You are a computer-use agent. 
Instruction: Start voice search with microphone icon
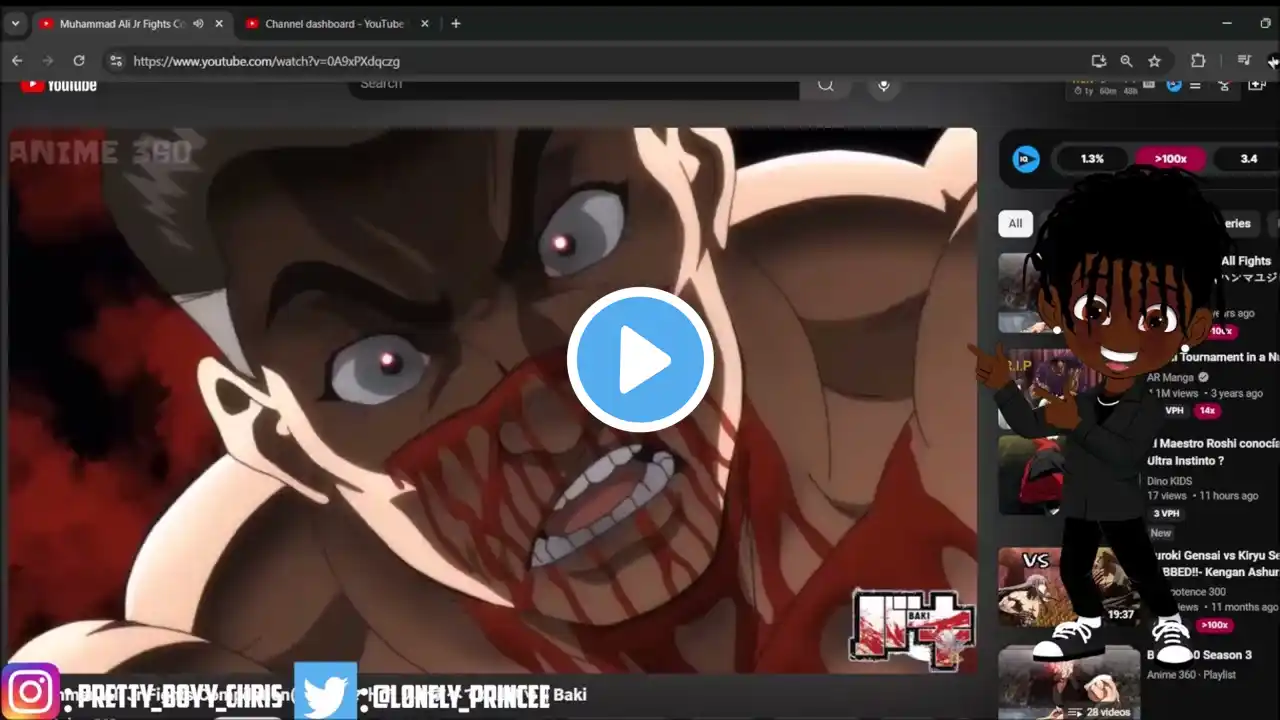coord(884,85)
